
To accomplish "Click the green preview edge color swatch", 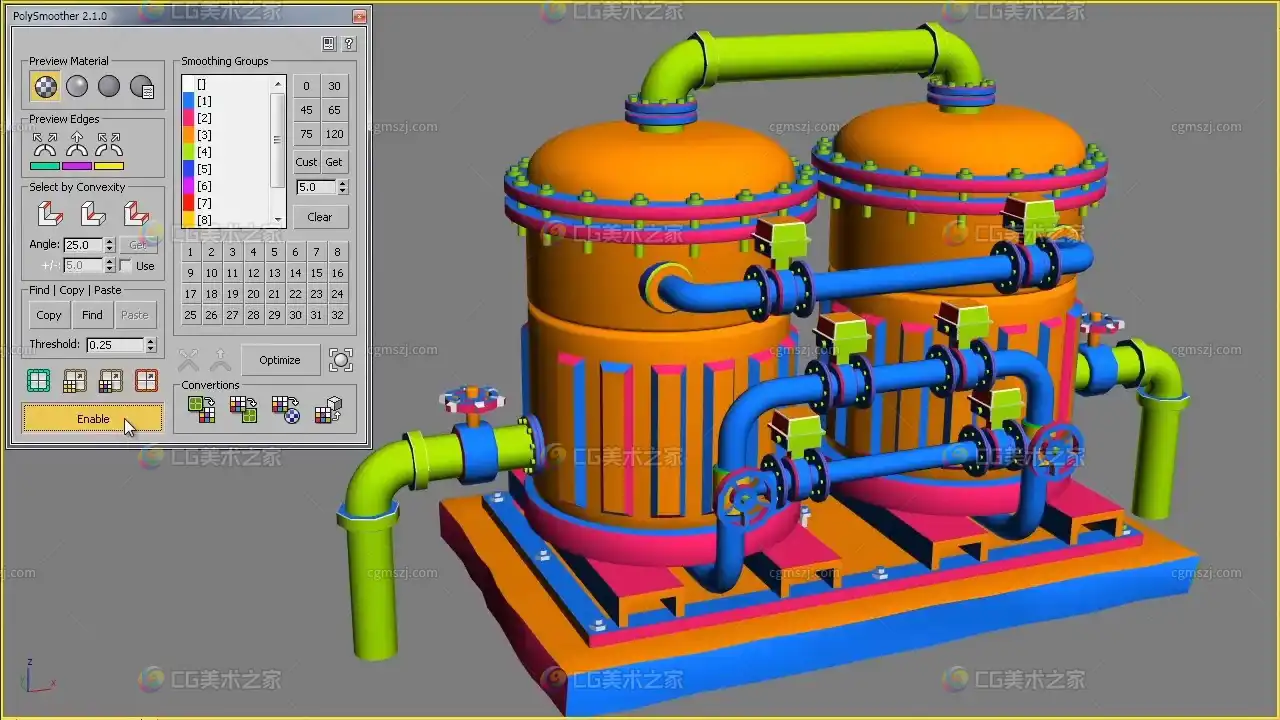I will 45,166.
